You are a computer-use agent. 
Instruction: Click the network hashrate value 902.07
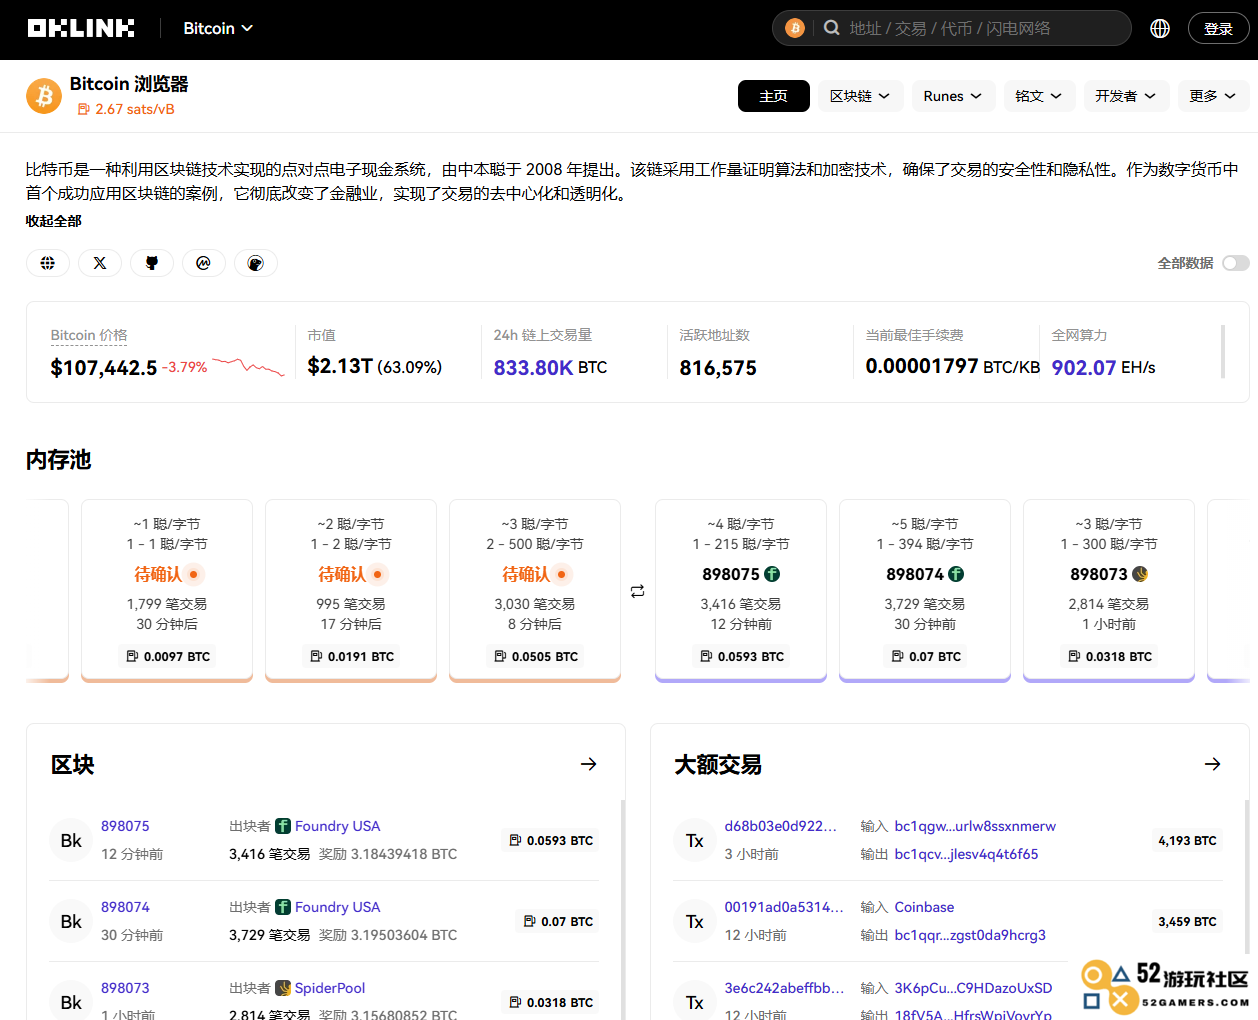1084,367
